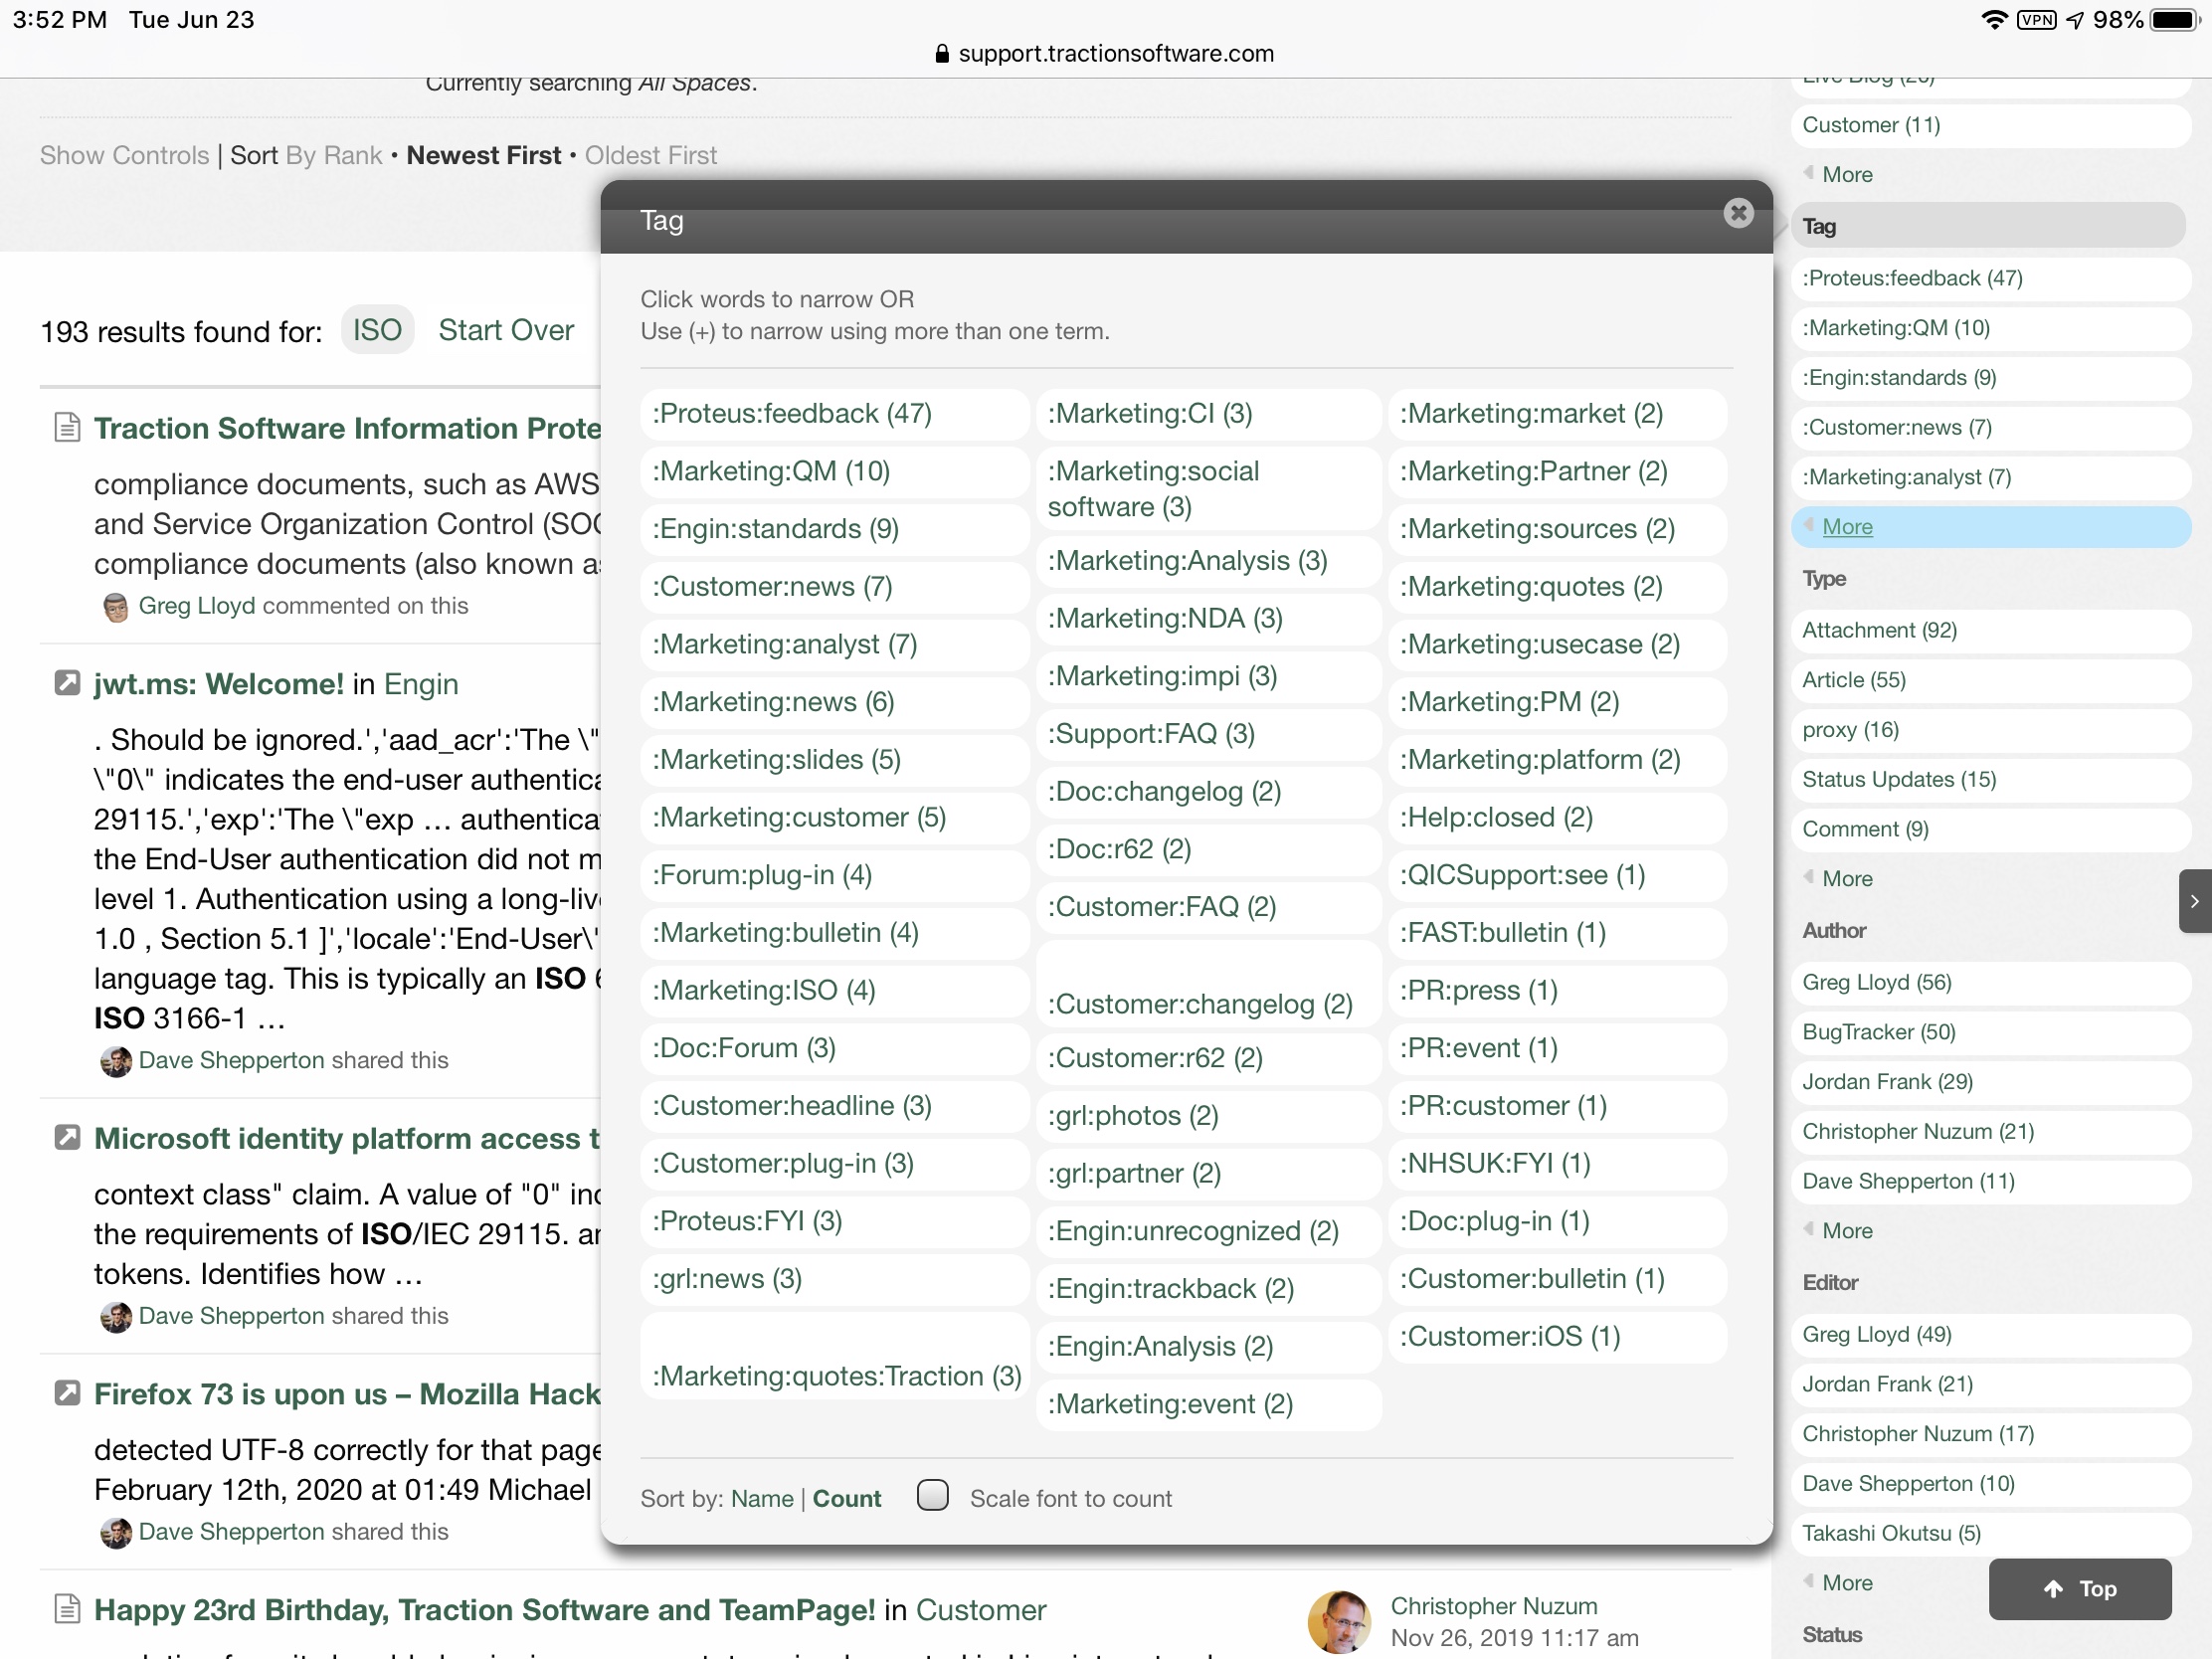The width and height of the screenshot is (2212, 1659).
Task: Enable the Scale font to count checkbox
Action: pyautogui.click(x=933, y=1496)
